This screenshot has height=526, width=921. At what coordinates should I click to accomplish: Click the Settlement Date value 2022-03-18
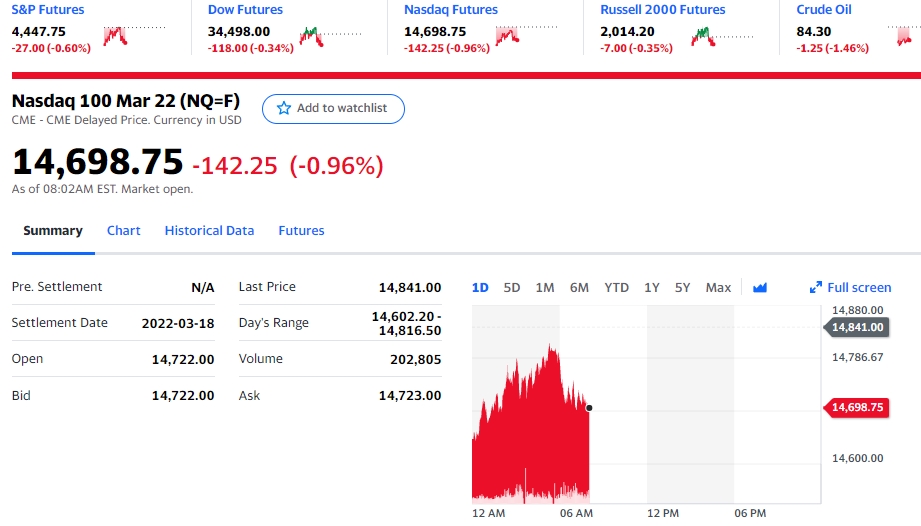point(178,323)
